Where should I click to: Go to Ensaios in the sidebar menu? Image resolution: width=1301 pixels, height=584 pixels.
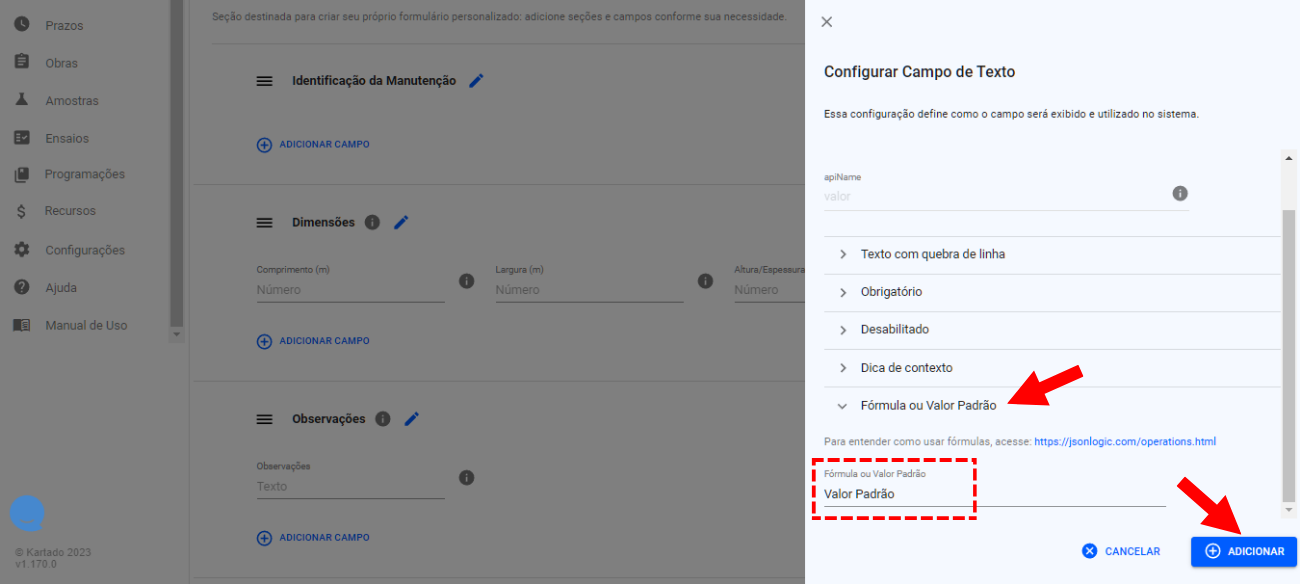(66, 139)
